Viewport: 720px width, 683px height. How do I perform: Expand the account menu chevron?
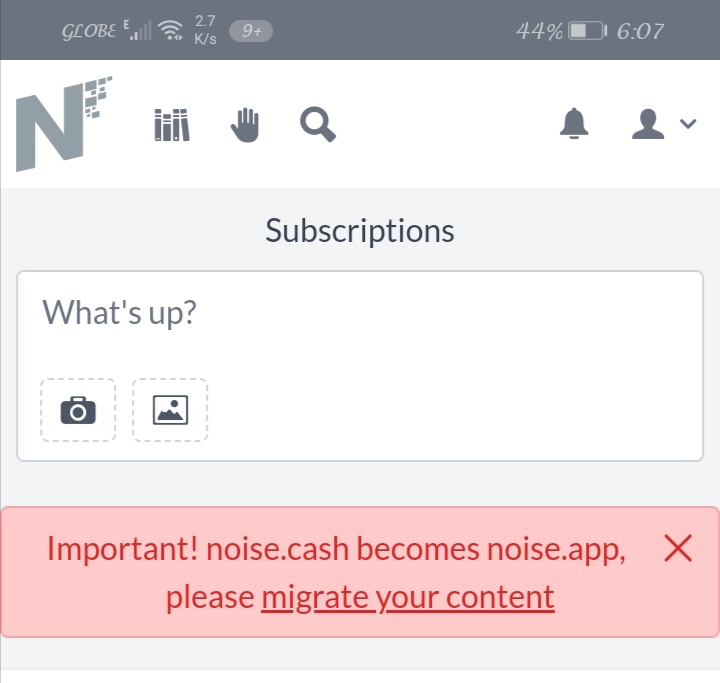pyautogui.click(x=688, y=124)
